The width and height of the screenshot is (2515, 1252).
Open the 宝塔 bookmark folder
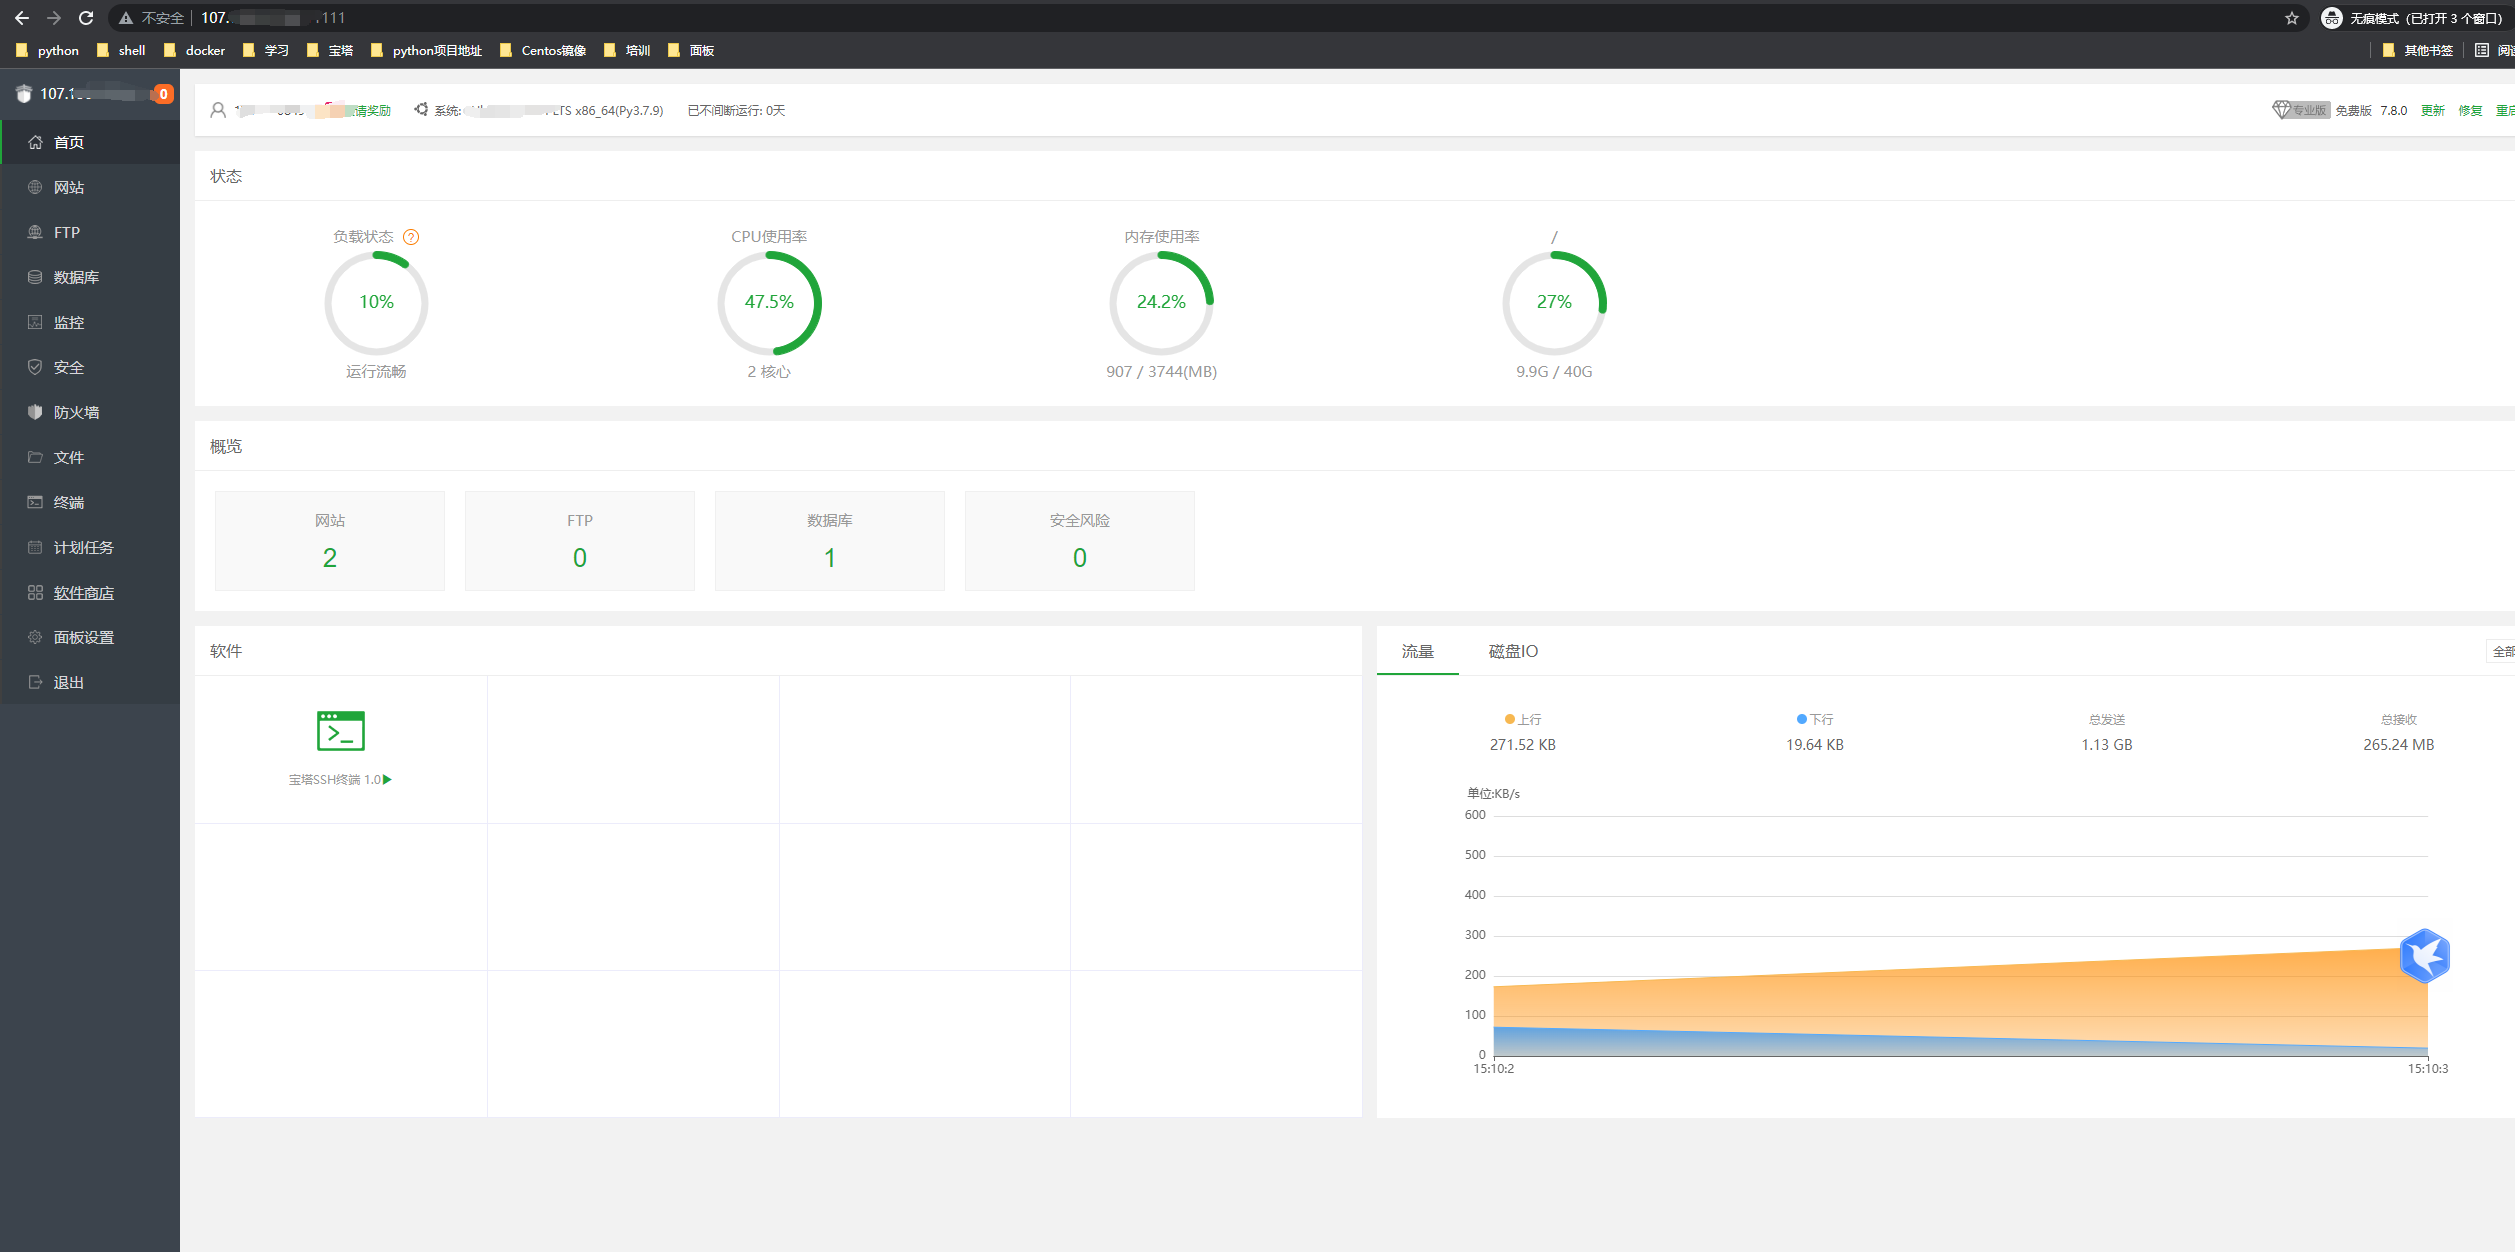(x=329, y=50)
